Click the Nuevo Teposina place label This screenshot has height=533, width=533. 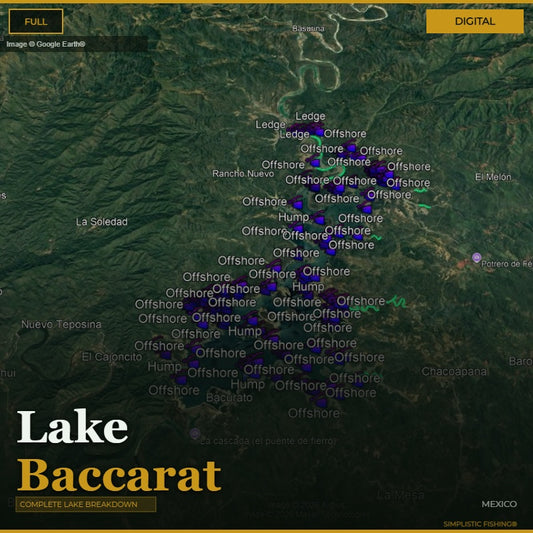point(61,324)
